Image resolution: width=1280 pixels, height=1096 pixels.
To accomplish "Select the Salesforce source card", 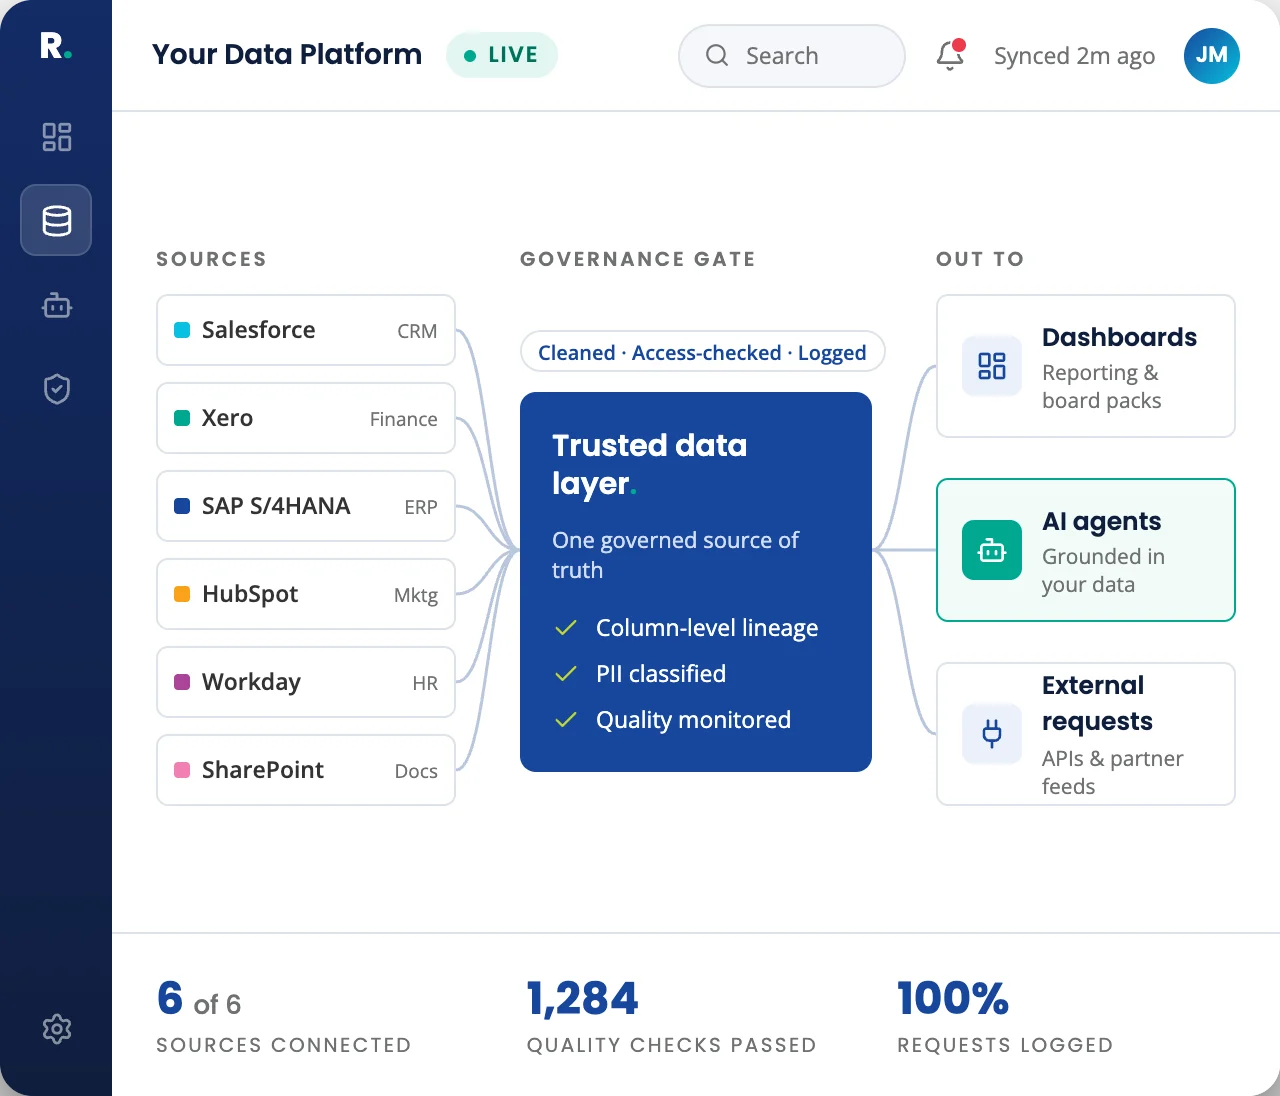I will coord(306,330).
